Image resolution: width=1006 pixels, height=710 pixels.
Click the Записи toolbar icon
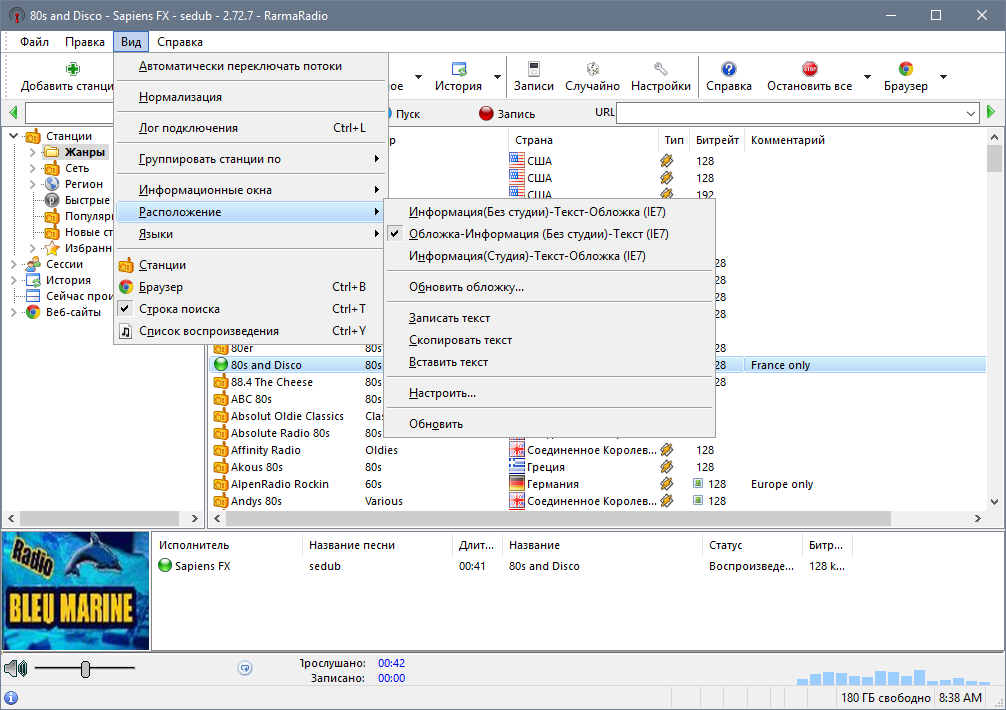click(x=533, y=70)
